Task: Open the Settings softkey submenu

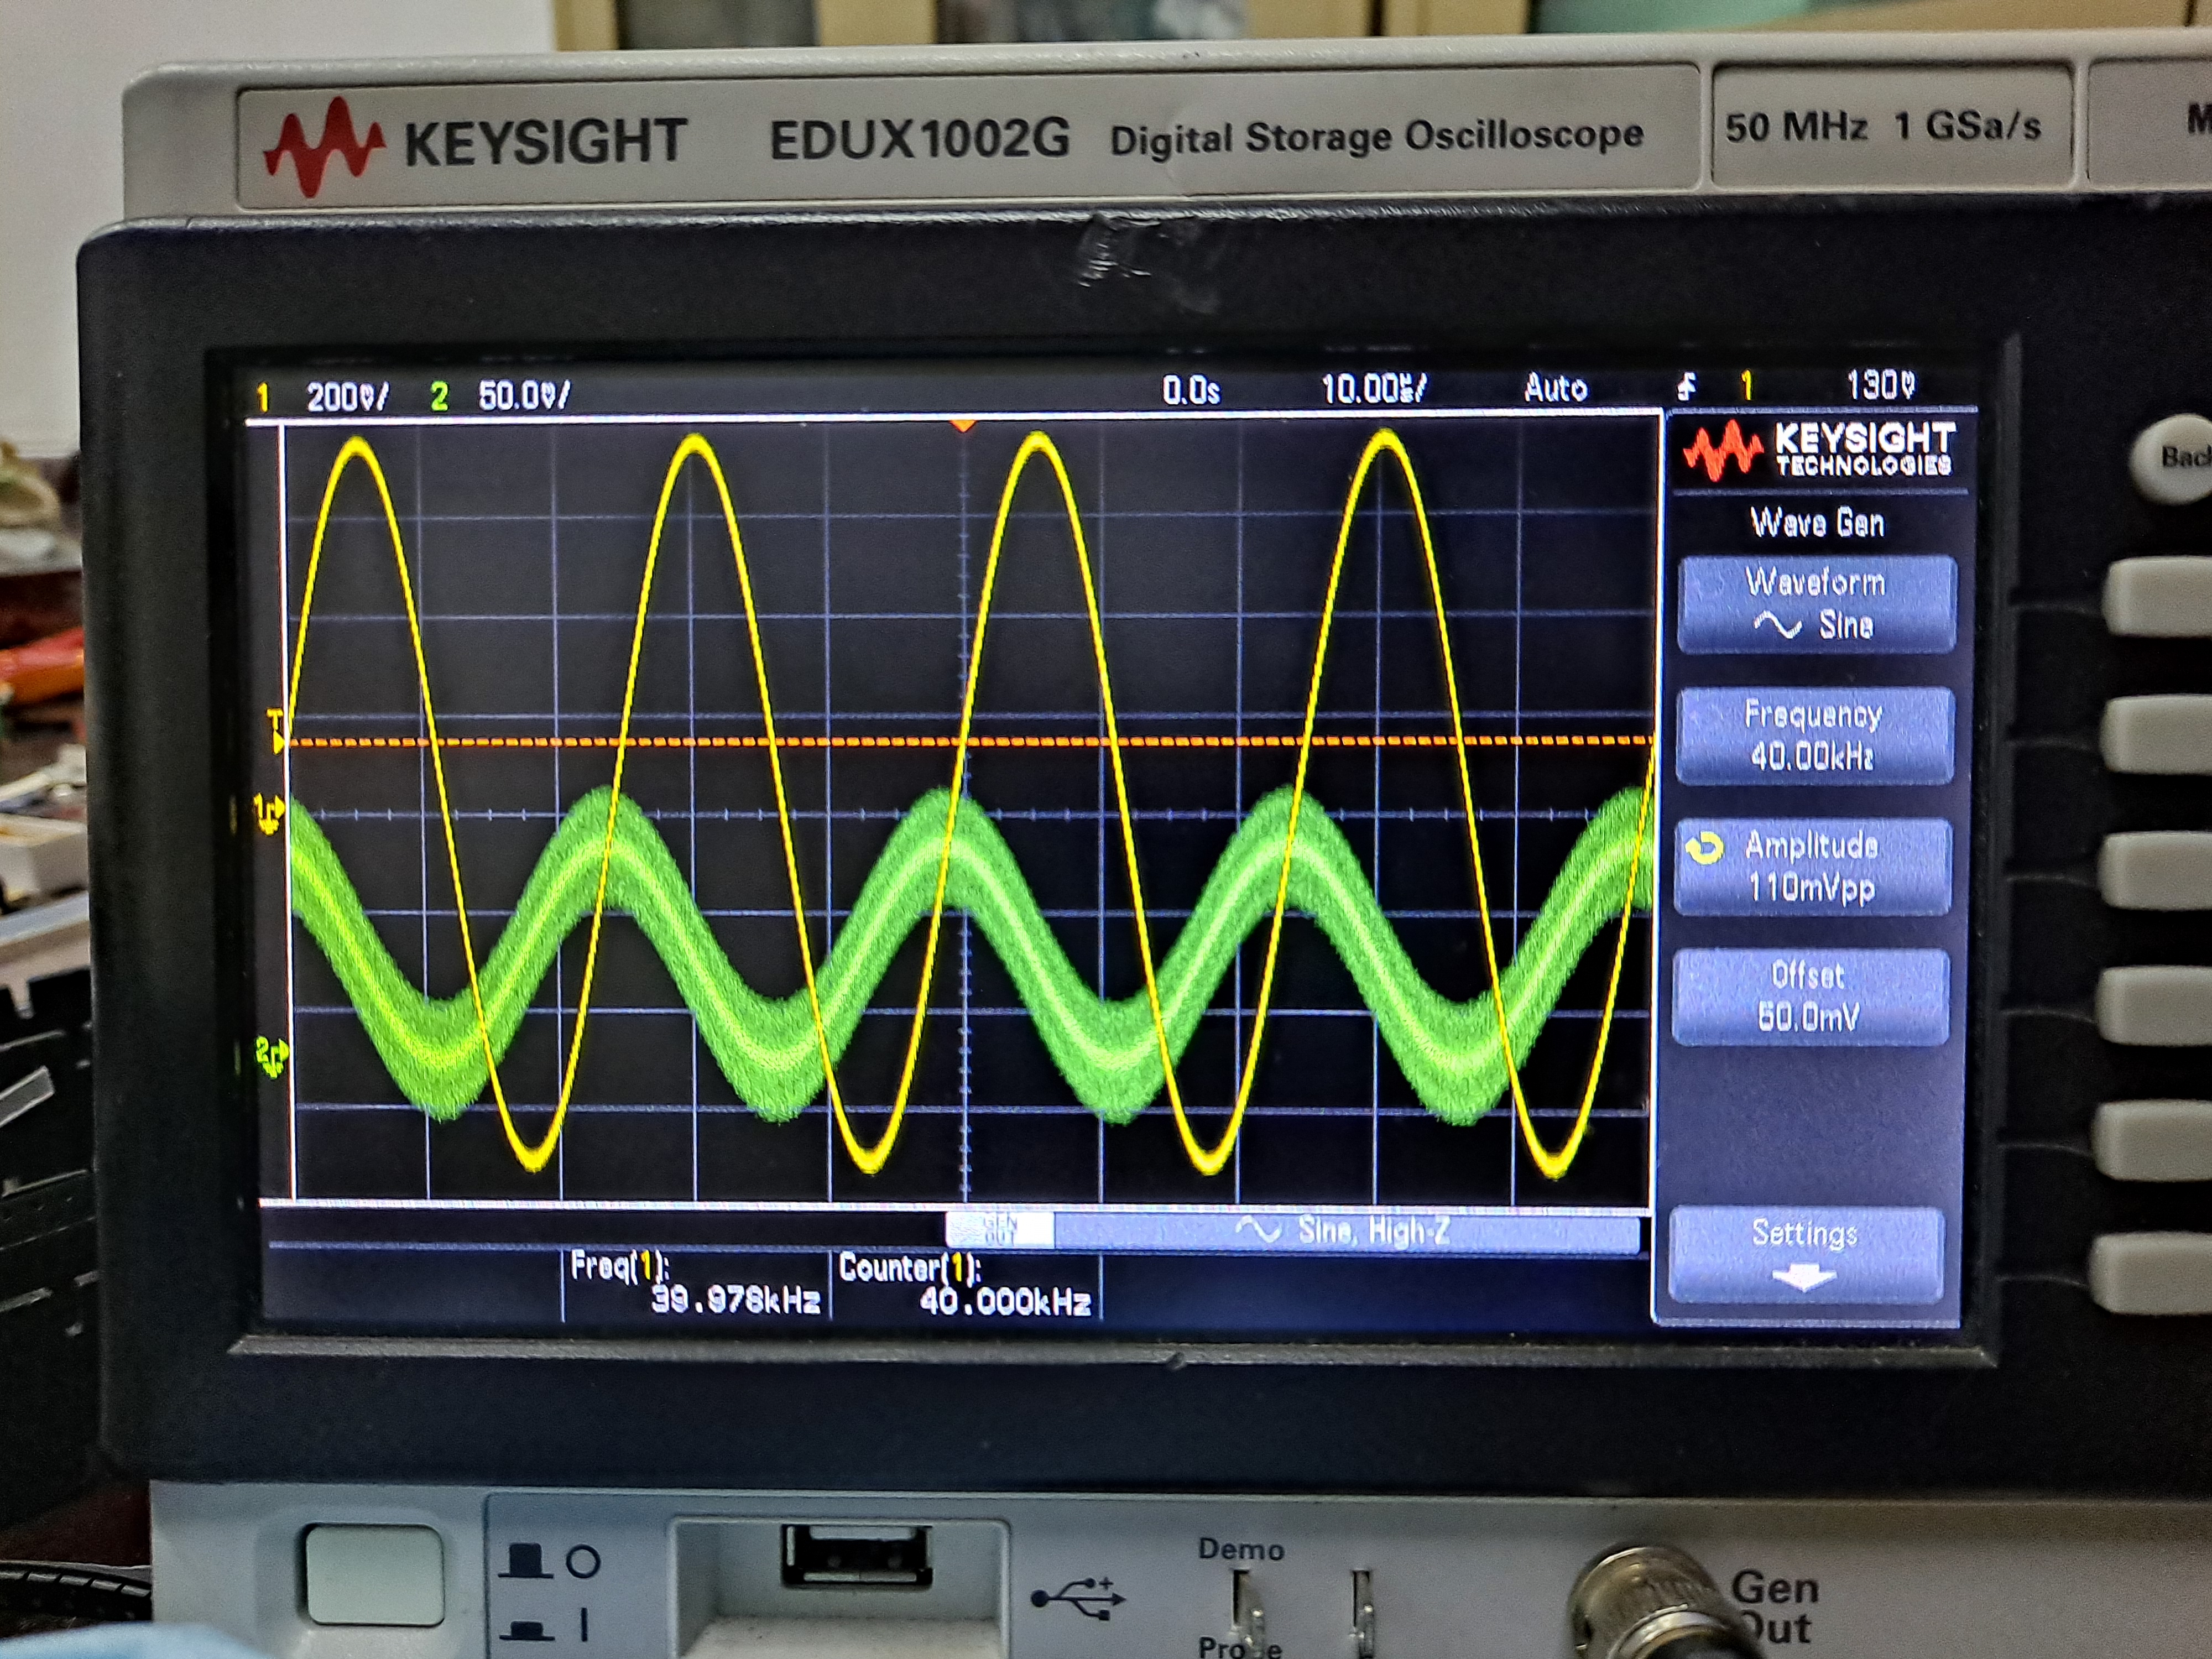Action: pyautogui.click(x=1806, y=1255)
